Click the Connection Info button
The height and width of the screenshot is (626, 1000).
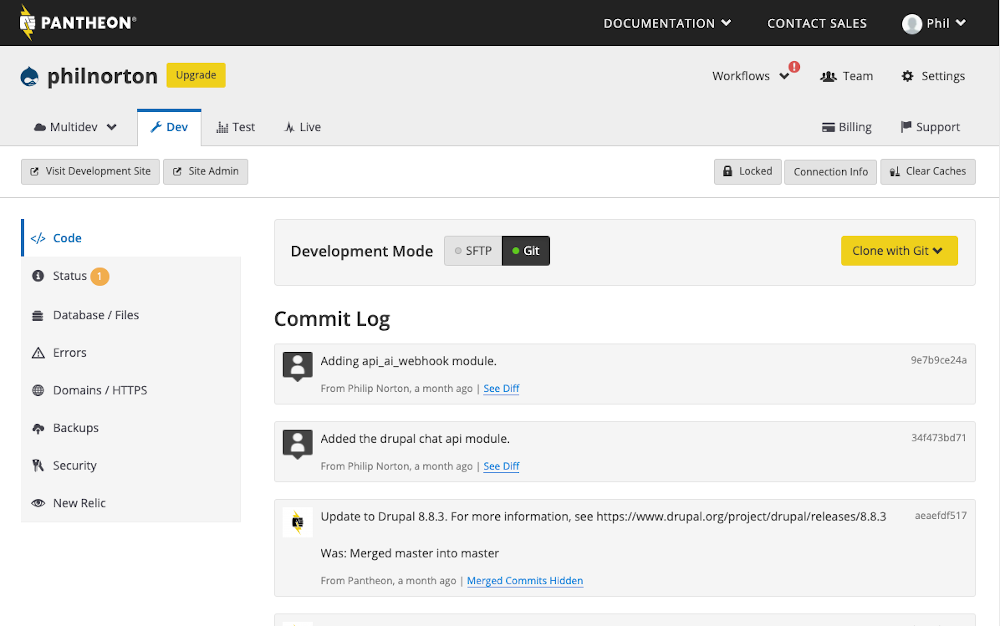(x=830, y=171)
